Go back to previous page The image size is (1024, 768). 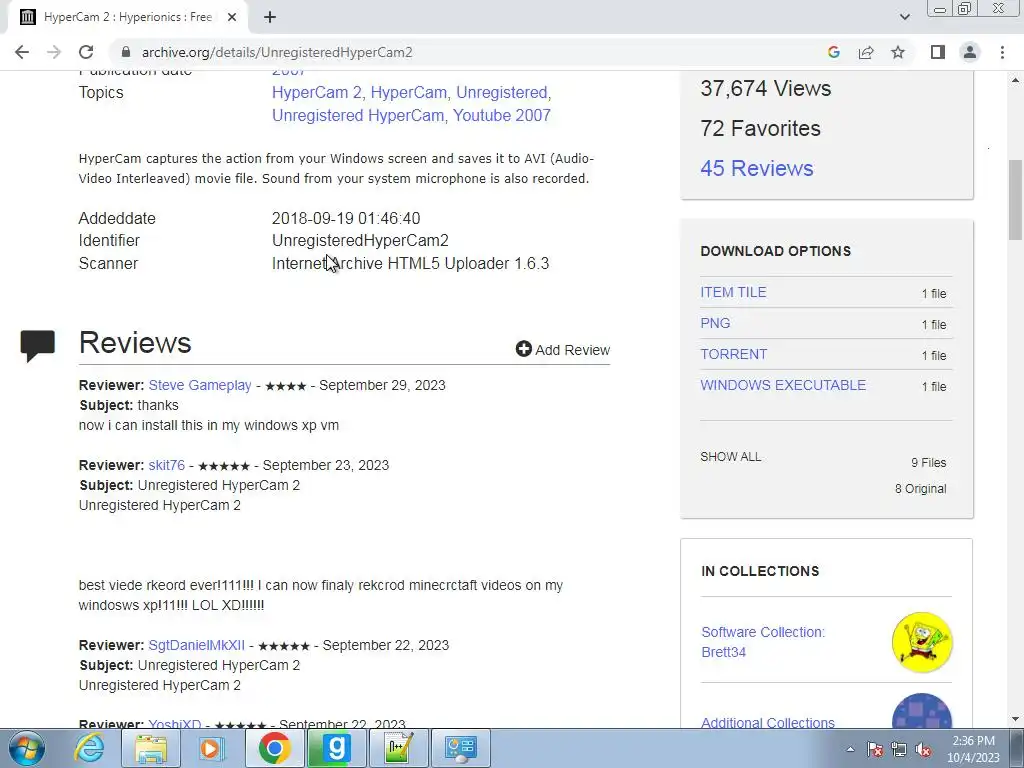coord(22,52)
